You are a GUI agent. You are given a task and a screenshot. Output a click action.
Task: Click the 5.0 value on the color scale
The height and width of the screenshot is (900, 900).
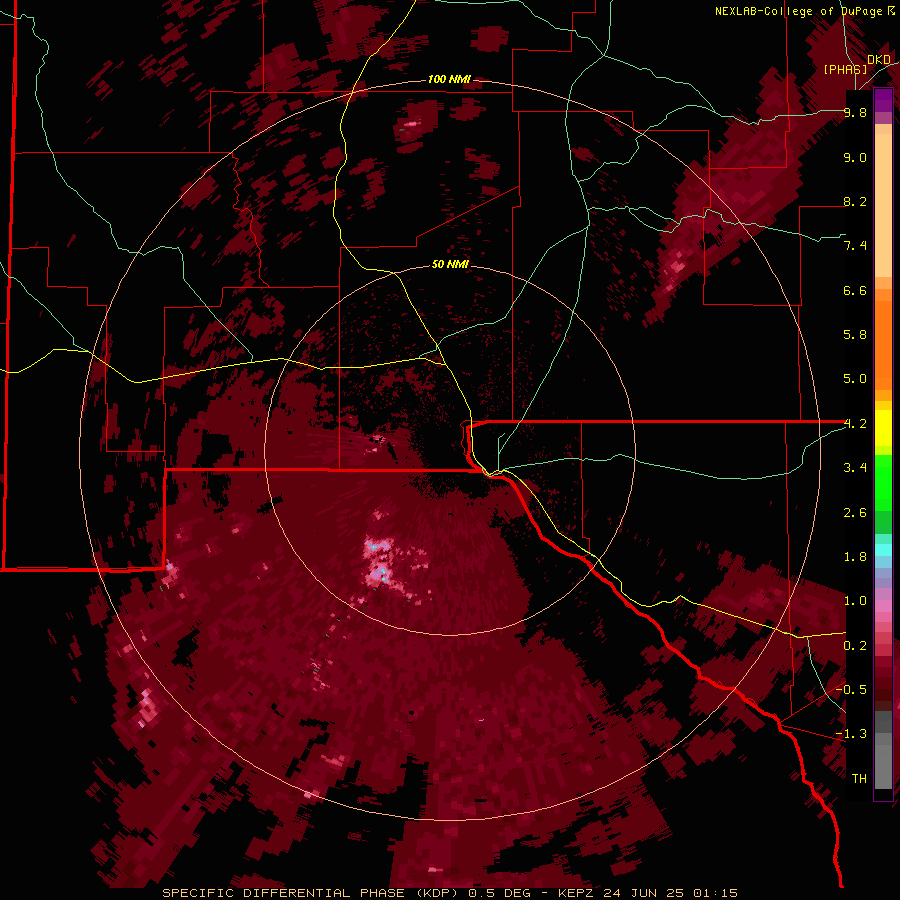[x=855, y=379]
